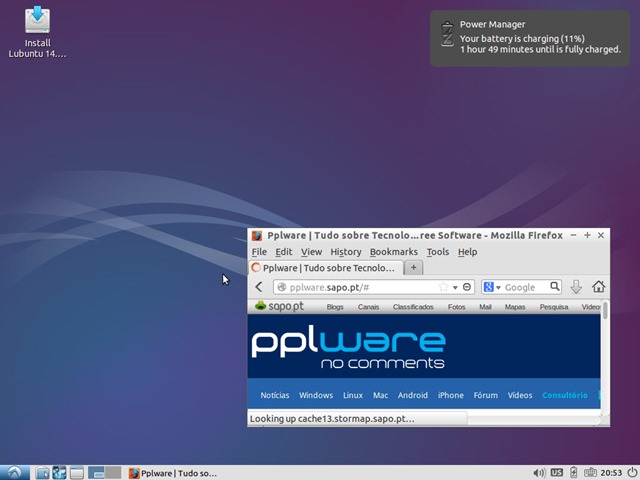Switch to the second workspace in pager

point(113,473)
